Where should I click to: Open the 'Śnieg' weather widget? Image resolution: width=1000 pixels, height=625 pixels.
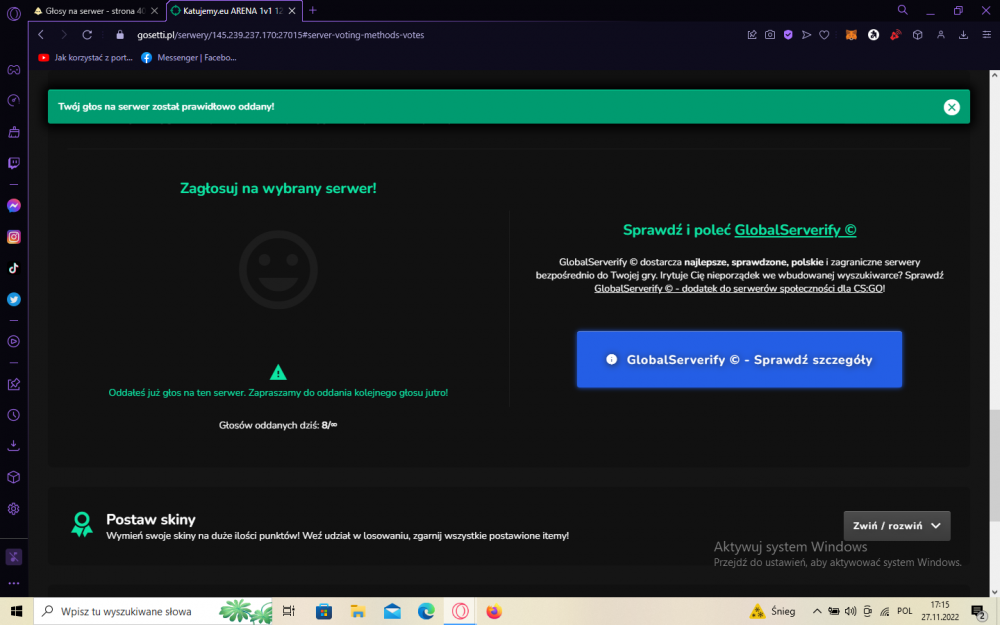tap(773, 611)
